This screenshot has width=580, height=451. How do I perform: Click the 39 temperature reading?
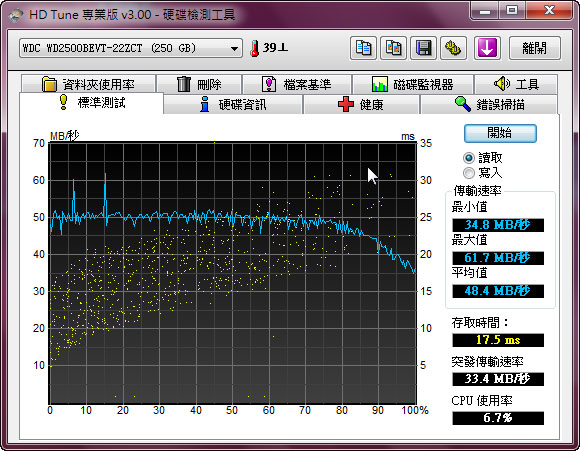click(275, 48)
